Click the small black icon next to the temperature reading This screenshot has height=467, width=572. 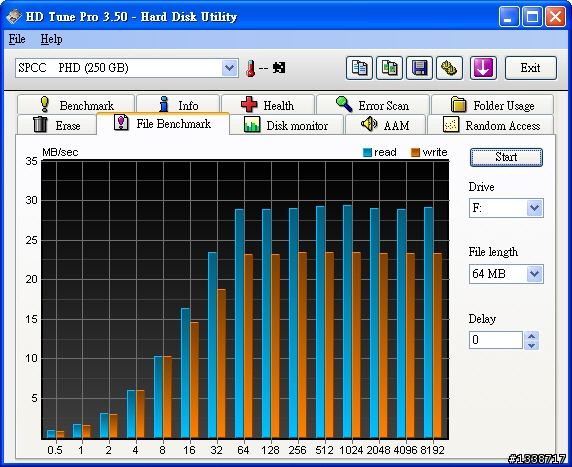point(279,68)
